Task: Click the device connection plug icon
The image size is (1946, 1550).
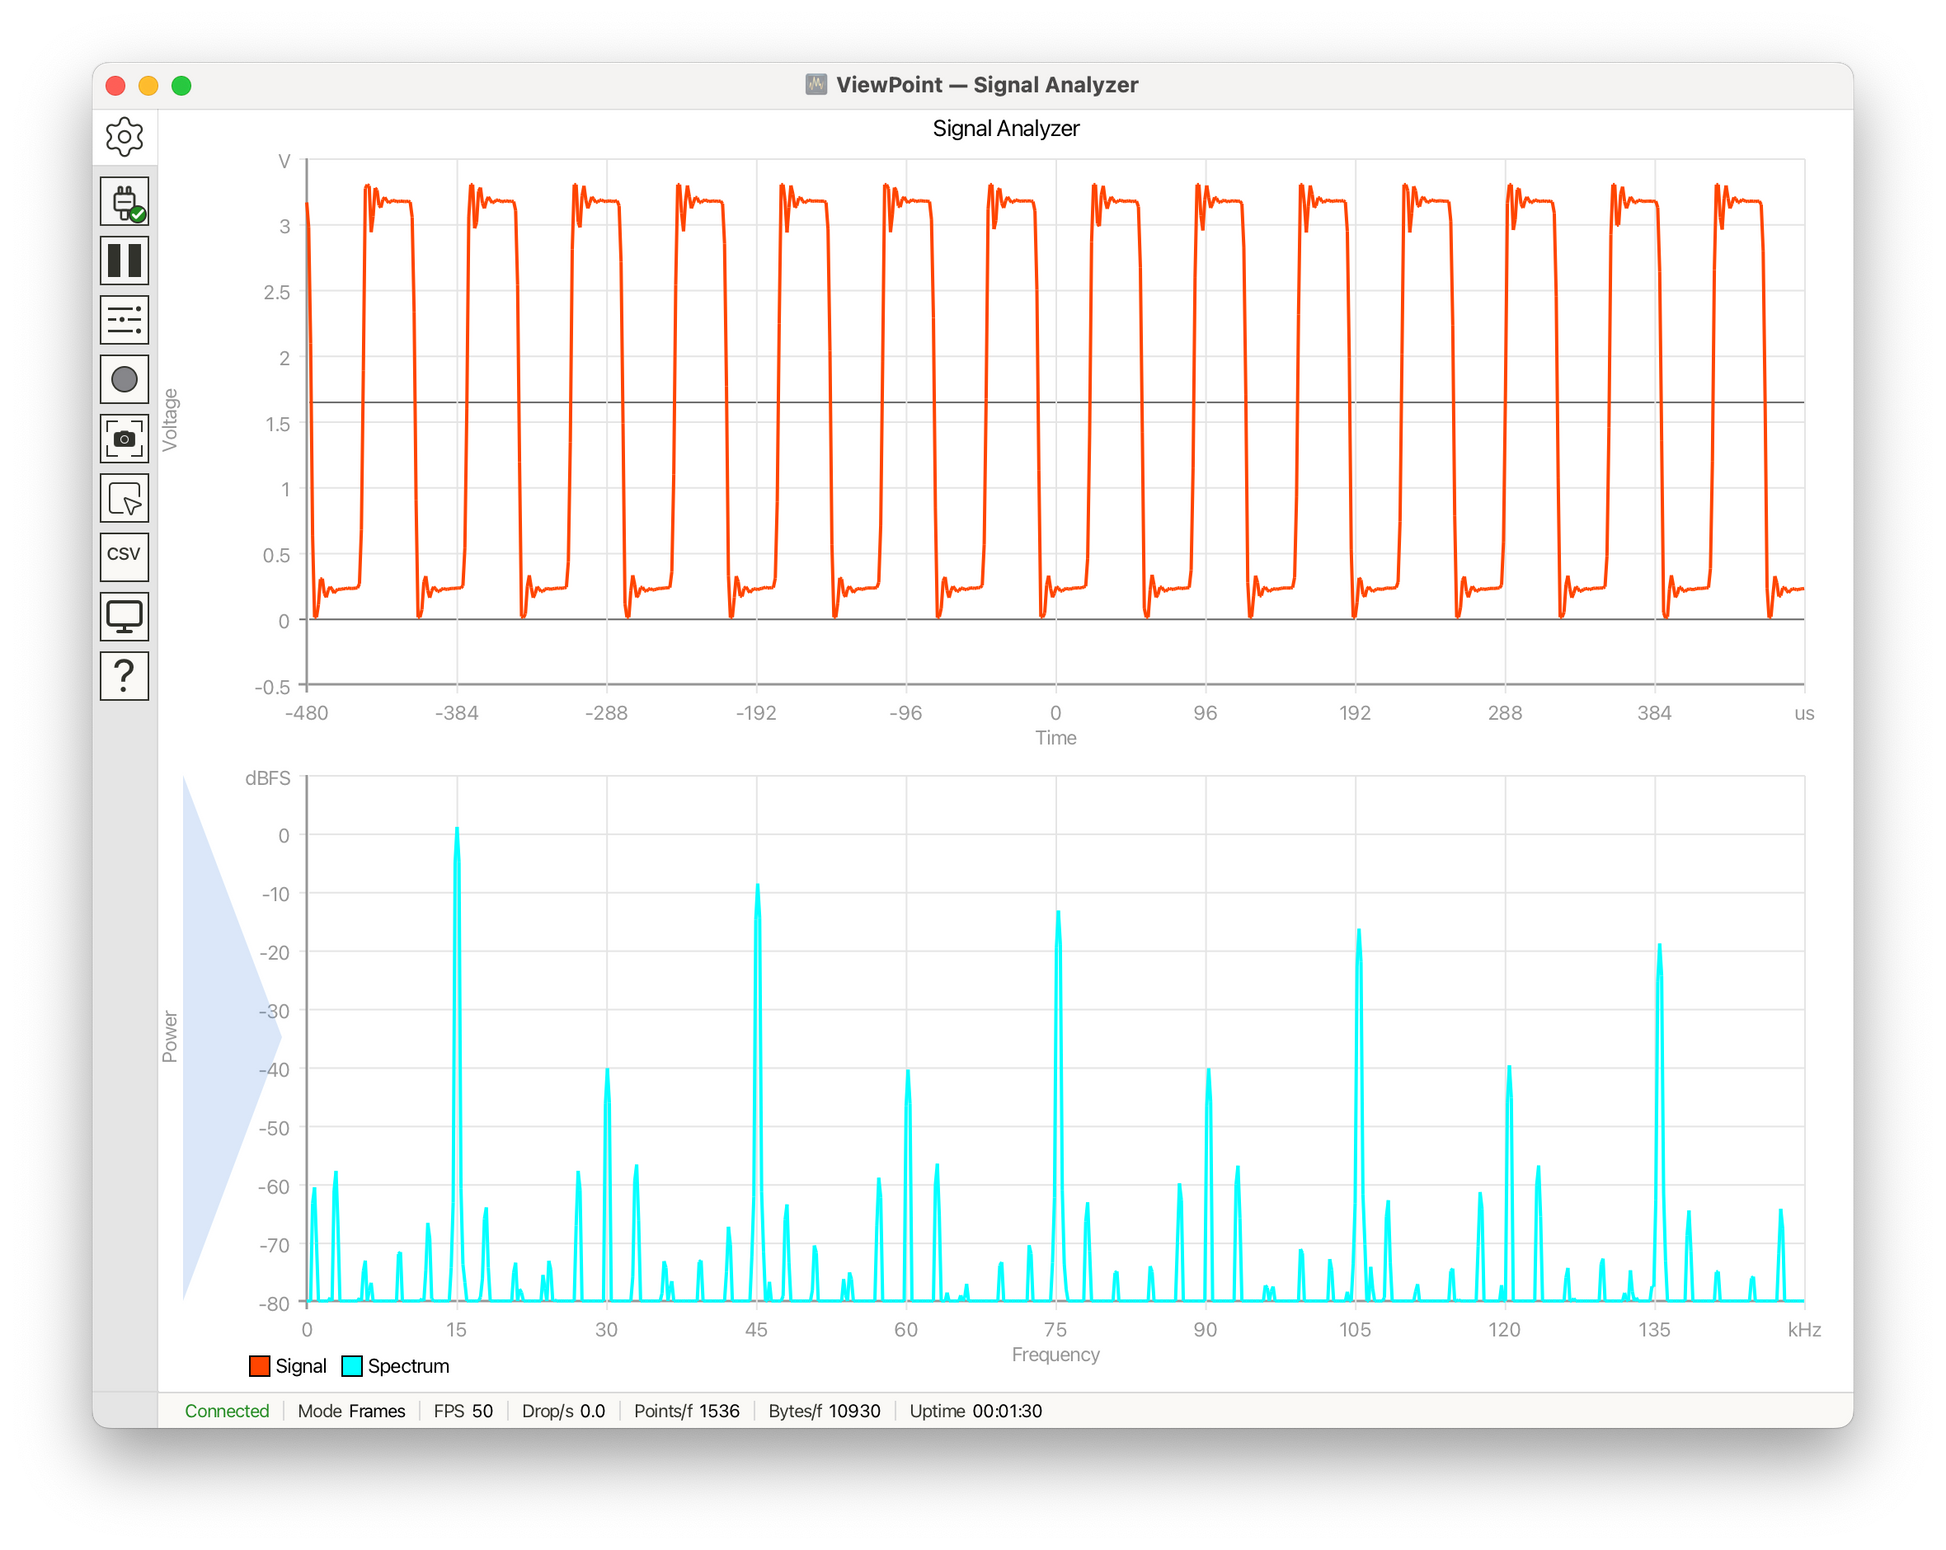Action: (124, 202)
